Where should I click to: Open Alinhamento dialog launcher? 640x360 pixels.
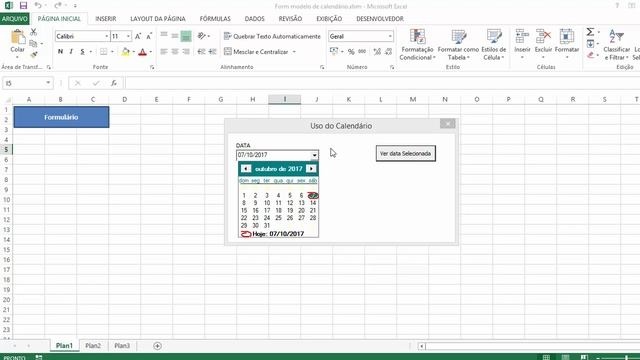click(x=322, y=67)
